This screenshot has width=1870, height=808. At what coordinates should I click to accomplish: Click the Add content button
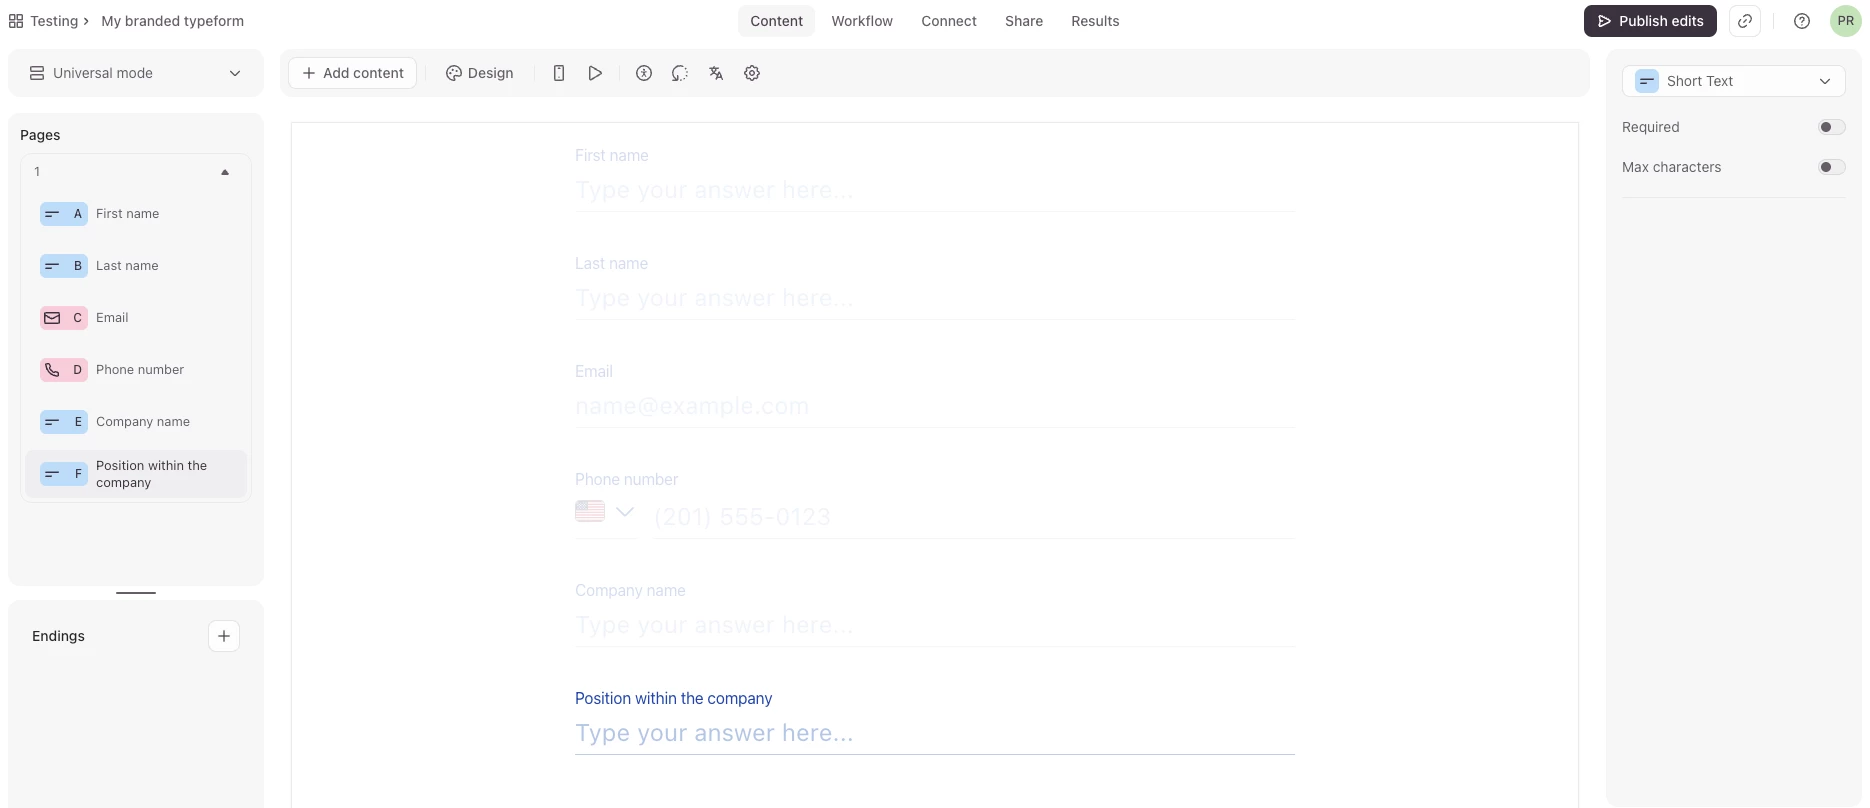(352, 73)
